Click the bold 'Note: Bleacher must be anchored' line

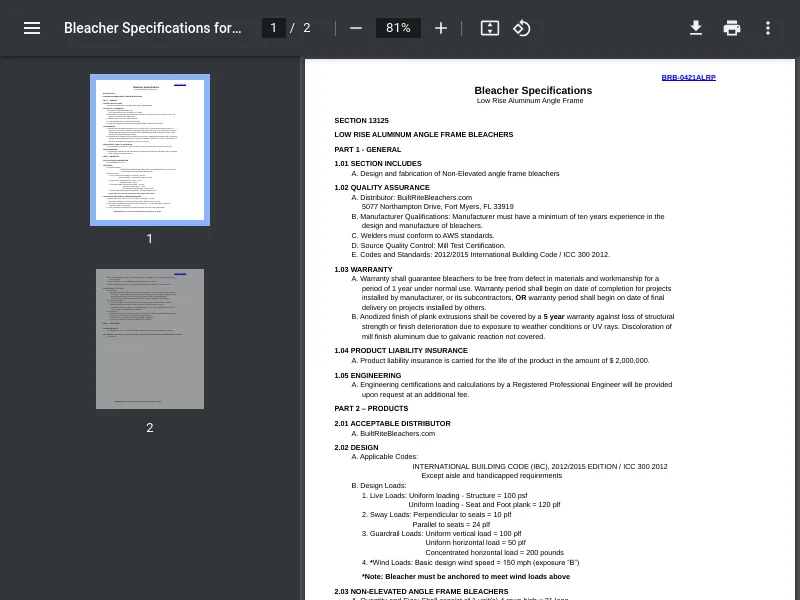[x=466, y=577]
